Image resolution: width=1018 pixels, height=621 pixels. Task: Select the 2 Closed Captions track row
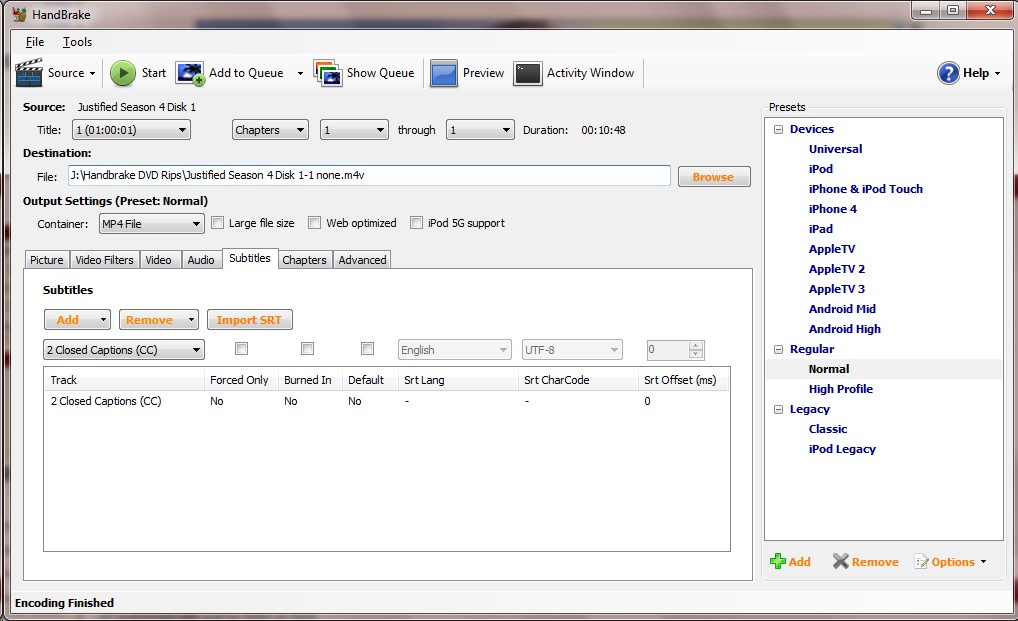coord(386,401)
